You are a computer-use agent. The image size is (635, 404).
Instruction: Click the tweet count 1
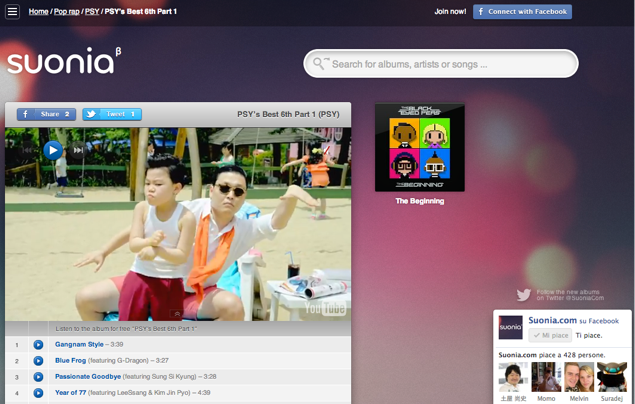point(132,114)
